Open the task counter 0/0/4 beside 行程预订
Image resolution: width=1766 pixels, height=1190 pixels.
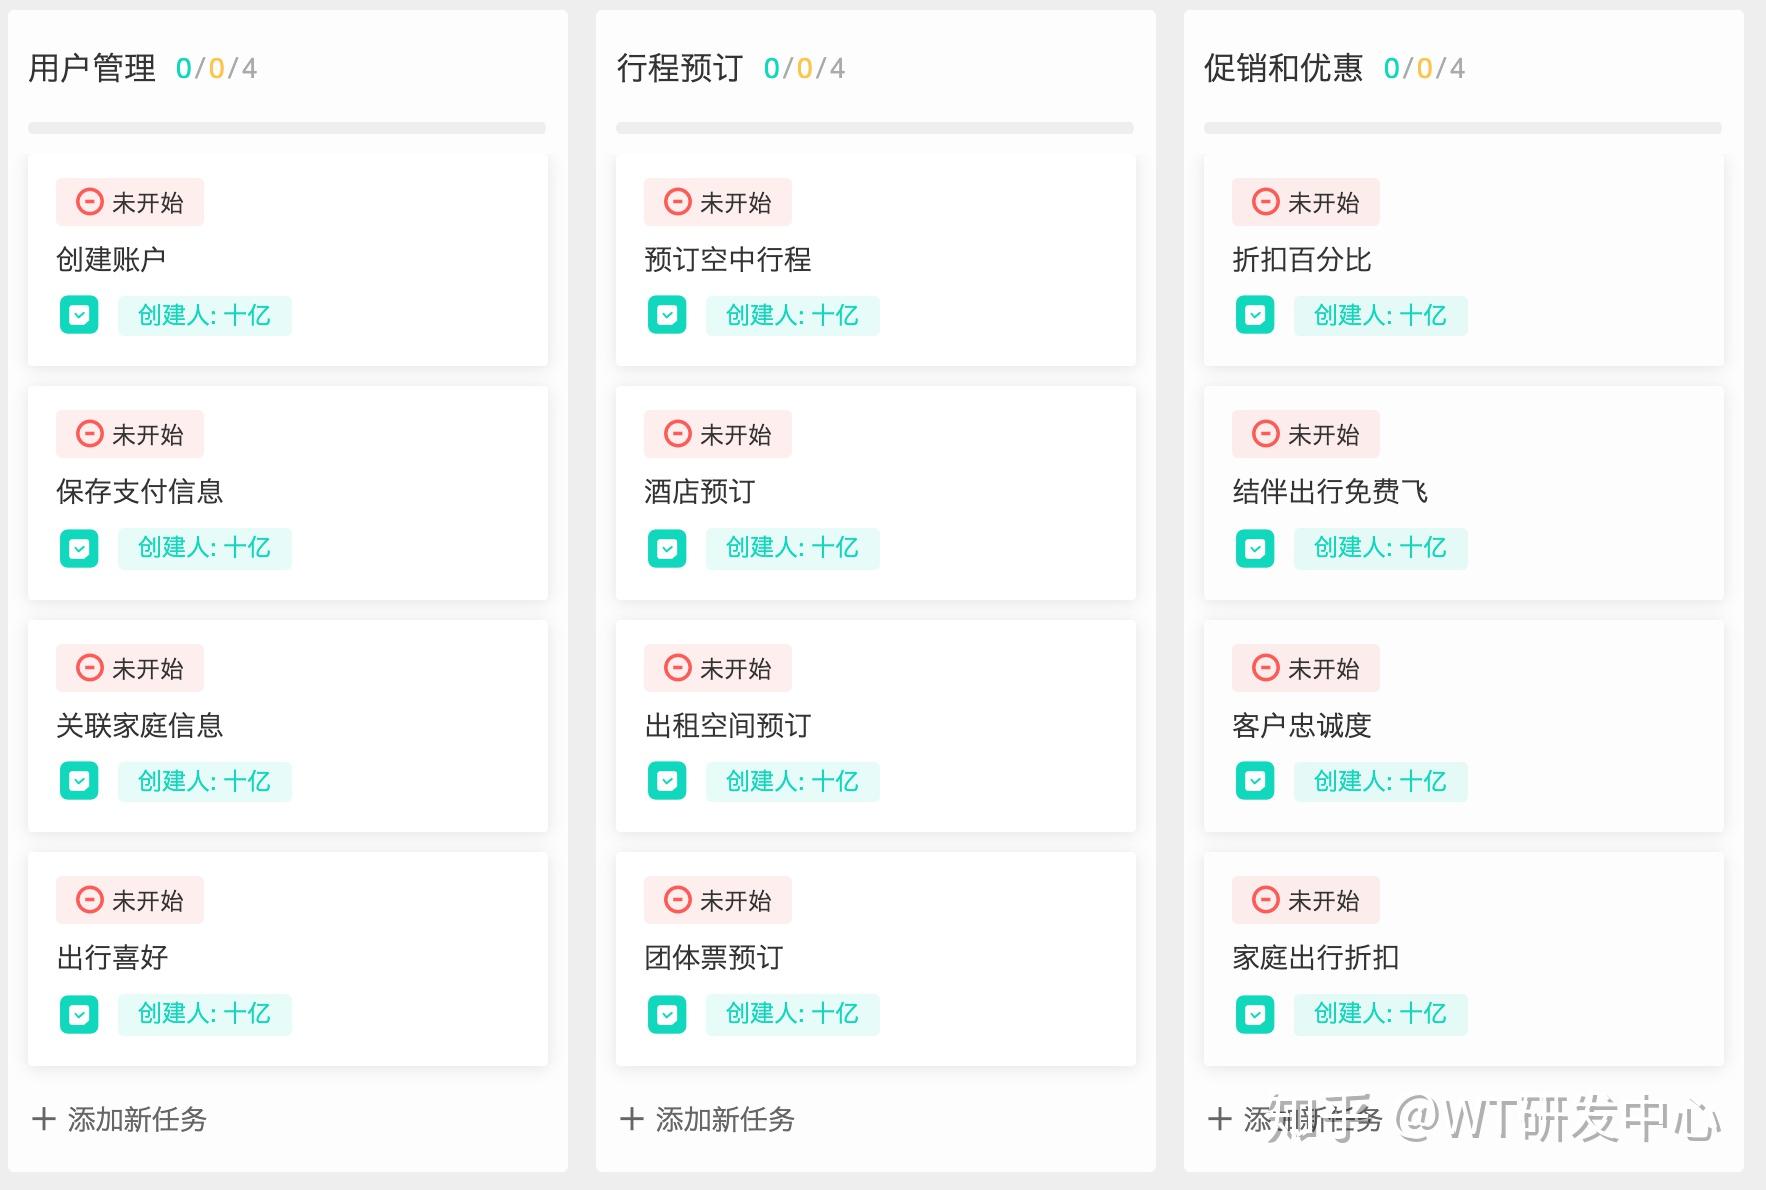click(x=802, y=68)
